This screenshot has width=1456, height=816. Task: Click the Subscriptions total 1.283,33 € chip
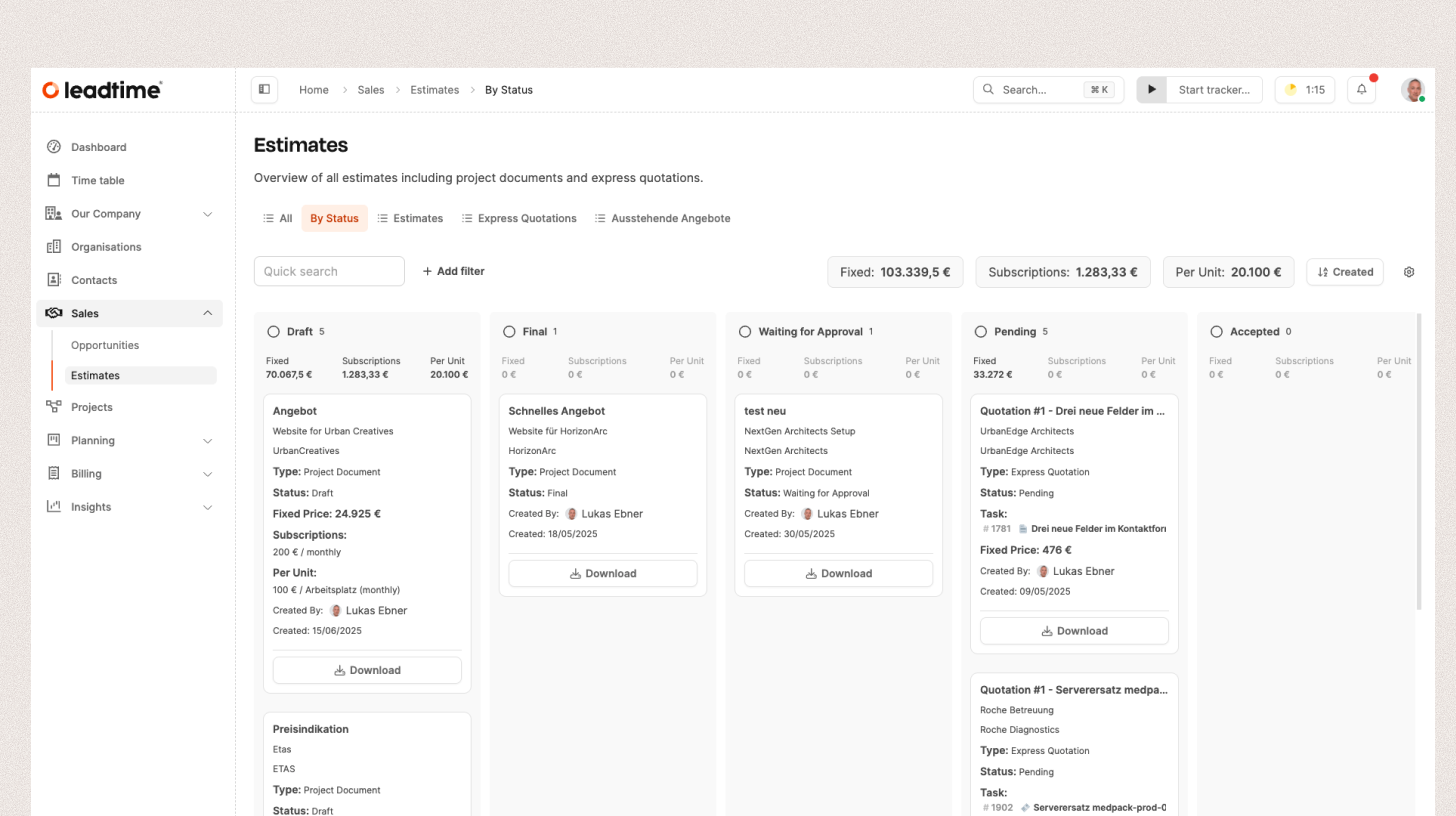tap(1063, 272)
